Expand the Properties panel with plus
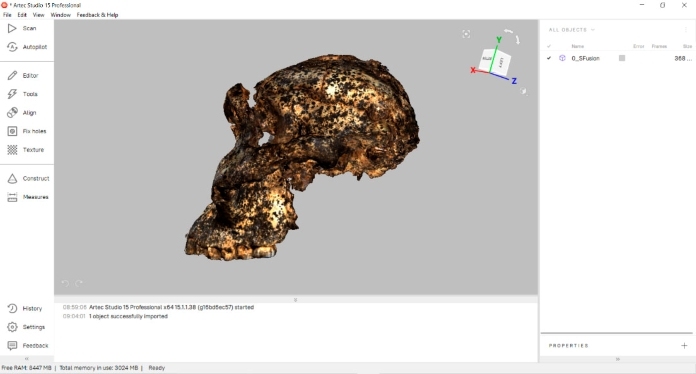 tap(684, 346)
